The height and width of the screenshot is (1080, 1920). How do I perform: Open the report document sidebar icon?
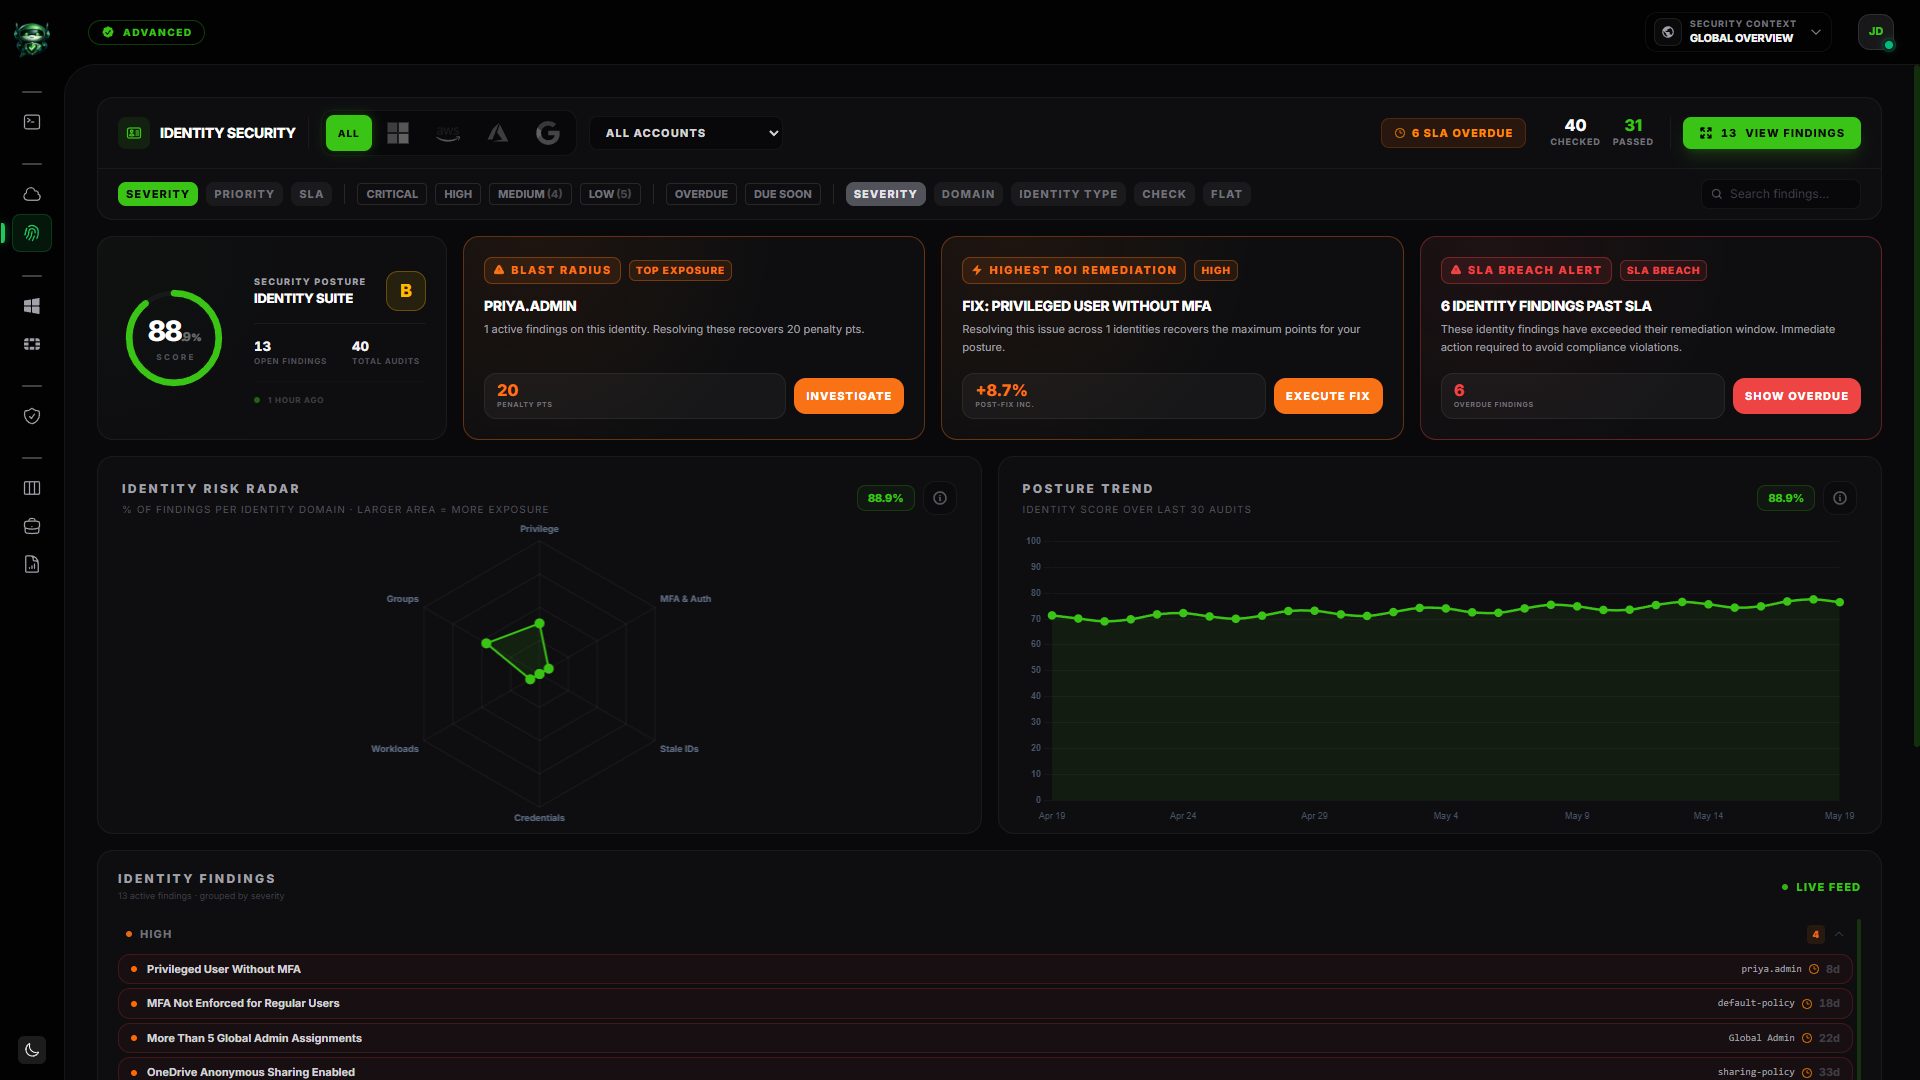tap(32, 564)
